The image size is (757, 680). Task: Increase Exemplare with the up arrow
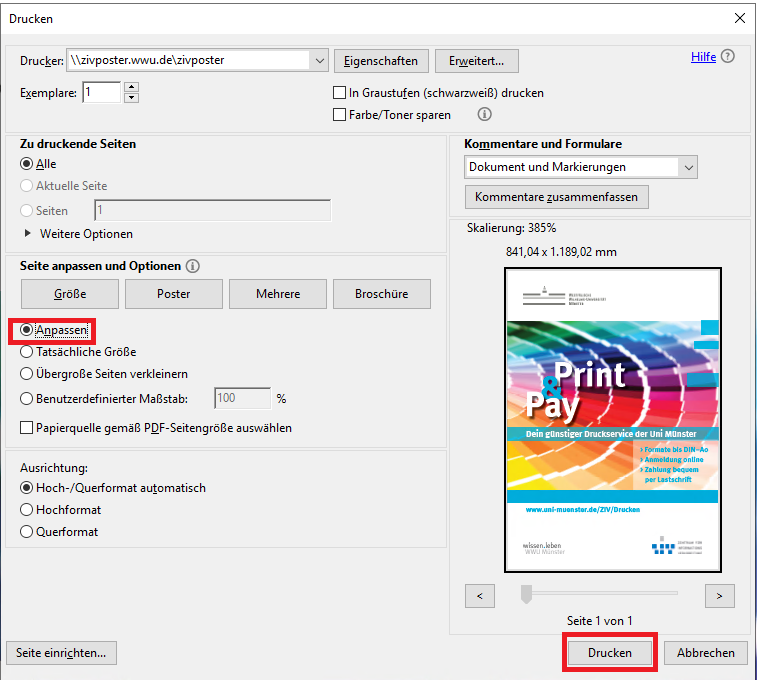[x=131, y=87]
